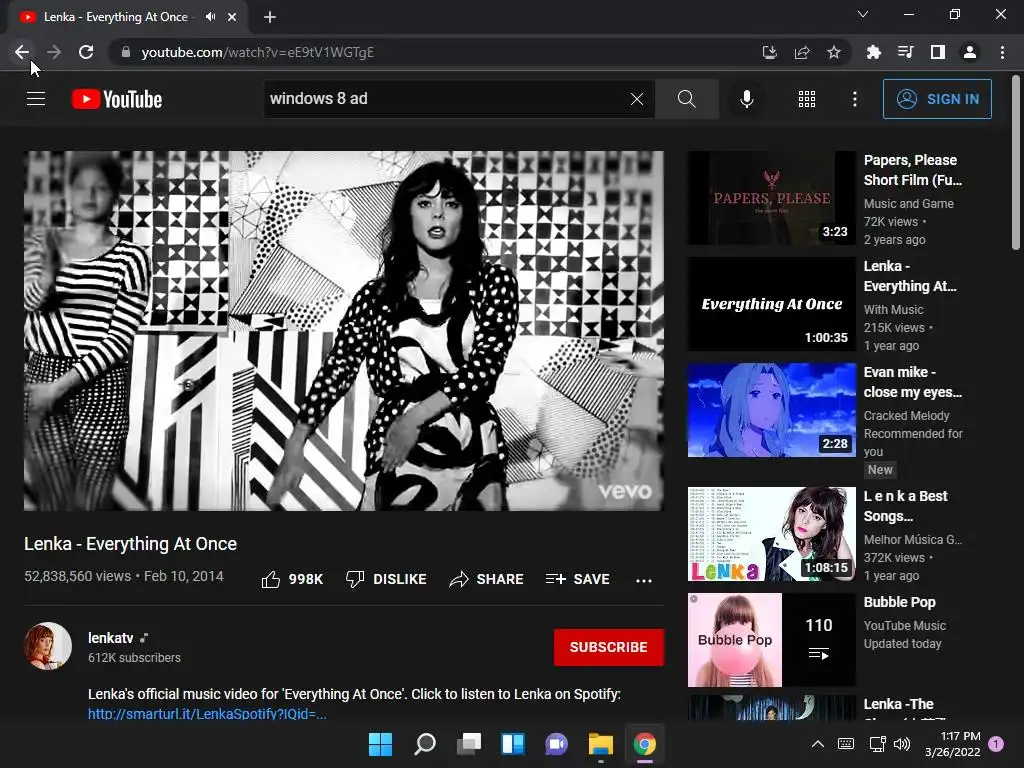Close the Lenka YouTube tab
The image size is (1024, 768).
coord(232,17)
